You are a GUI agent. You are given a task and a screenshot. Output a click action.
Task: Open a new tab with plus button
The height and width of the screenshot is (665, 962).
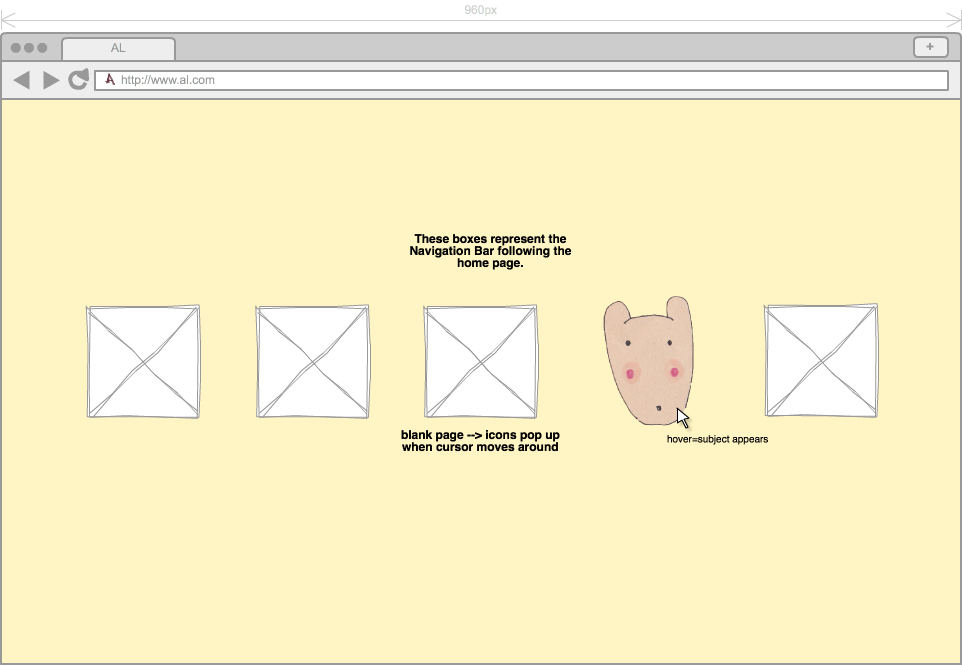tap(930, 47)
